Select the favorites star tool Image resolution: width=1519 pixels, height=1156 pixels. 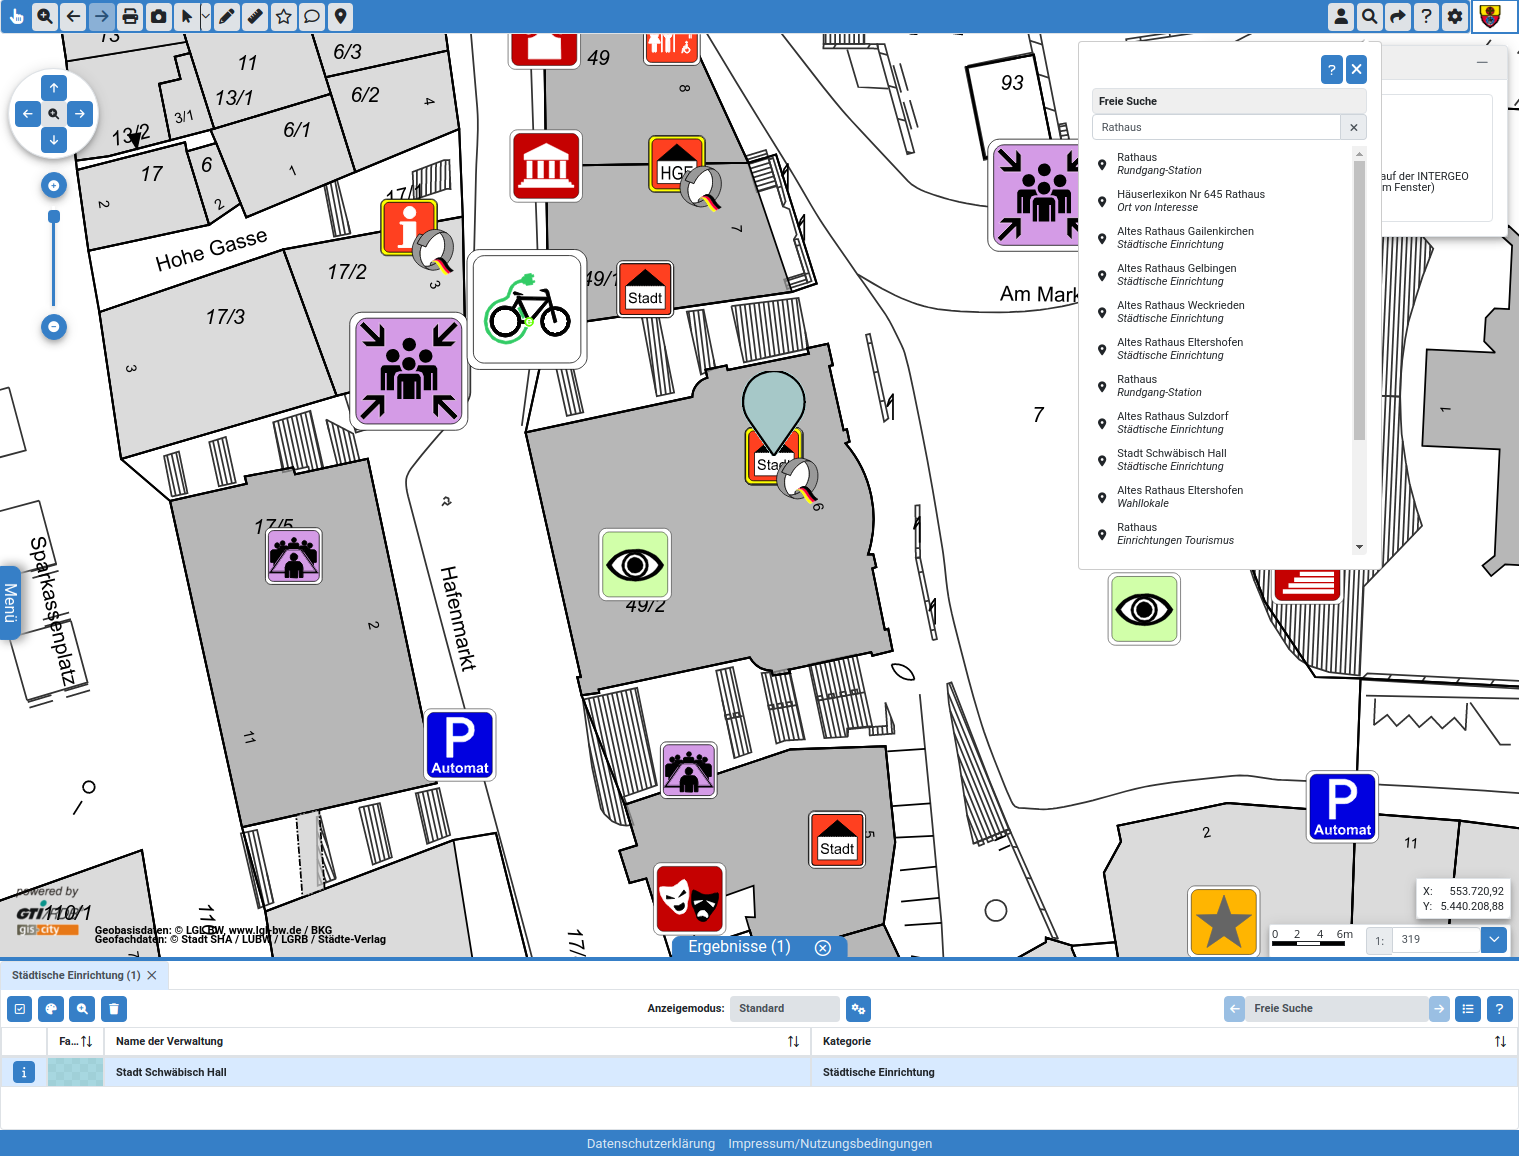(283, 16)
